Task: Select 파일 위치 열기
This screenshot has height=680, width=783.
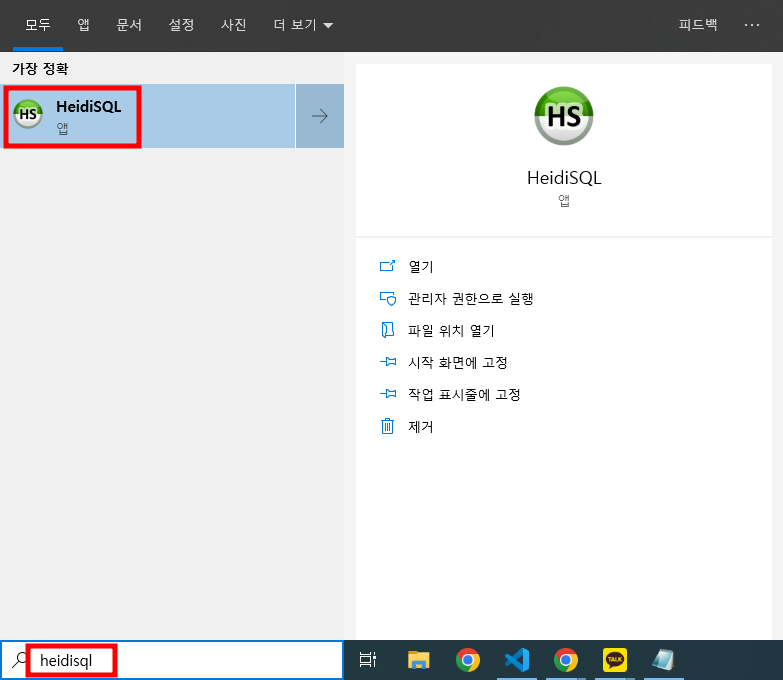Action: pyautogui.click(x=451, y=331)
